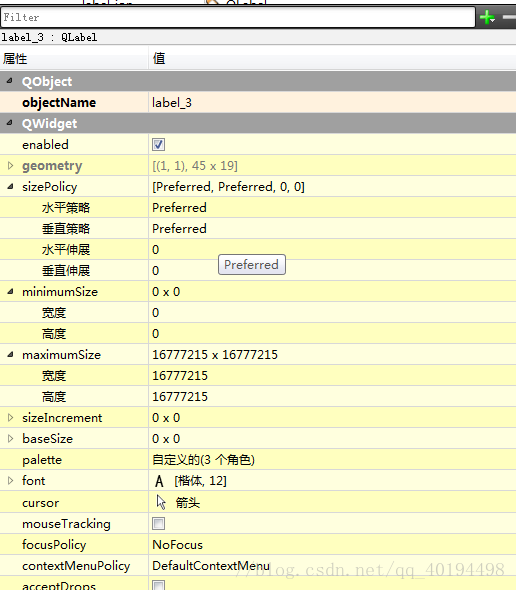Click the Filter input field

[x=238, y=17]
